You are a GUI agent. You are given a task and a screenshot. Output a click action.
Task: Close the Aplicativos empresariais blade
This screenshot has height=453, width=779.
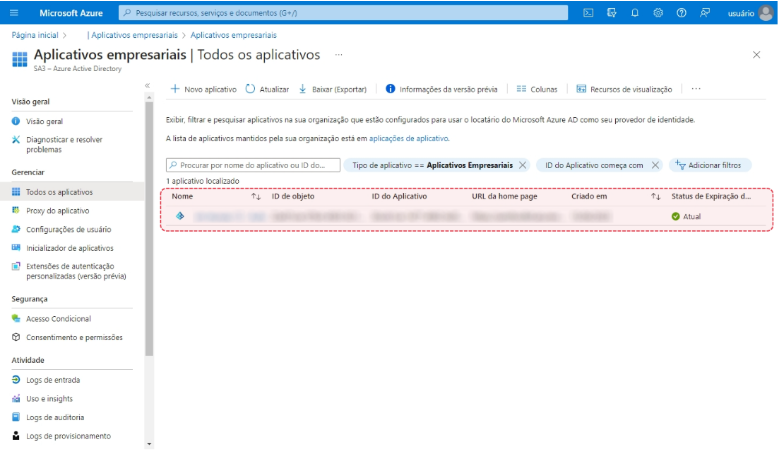click(756, 55)
